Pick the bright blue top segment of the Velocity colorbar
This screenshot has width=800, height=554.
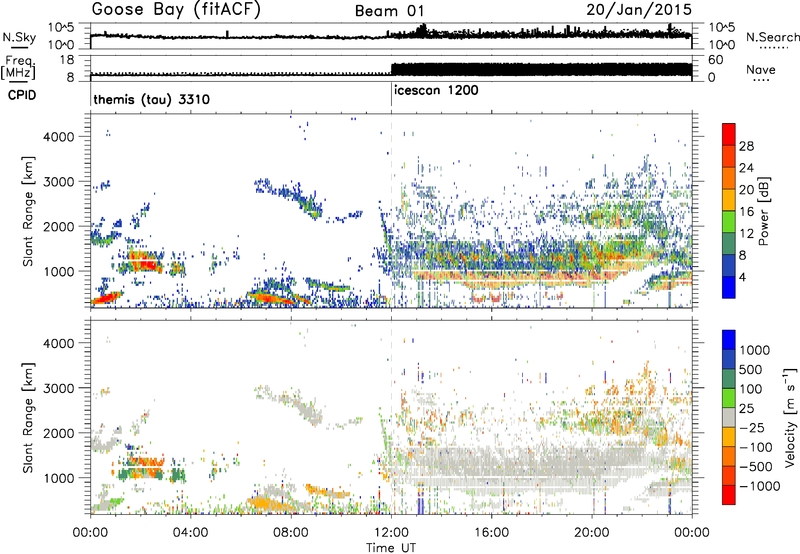729,340
